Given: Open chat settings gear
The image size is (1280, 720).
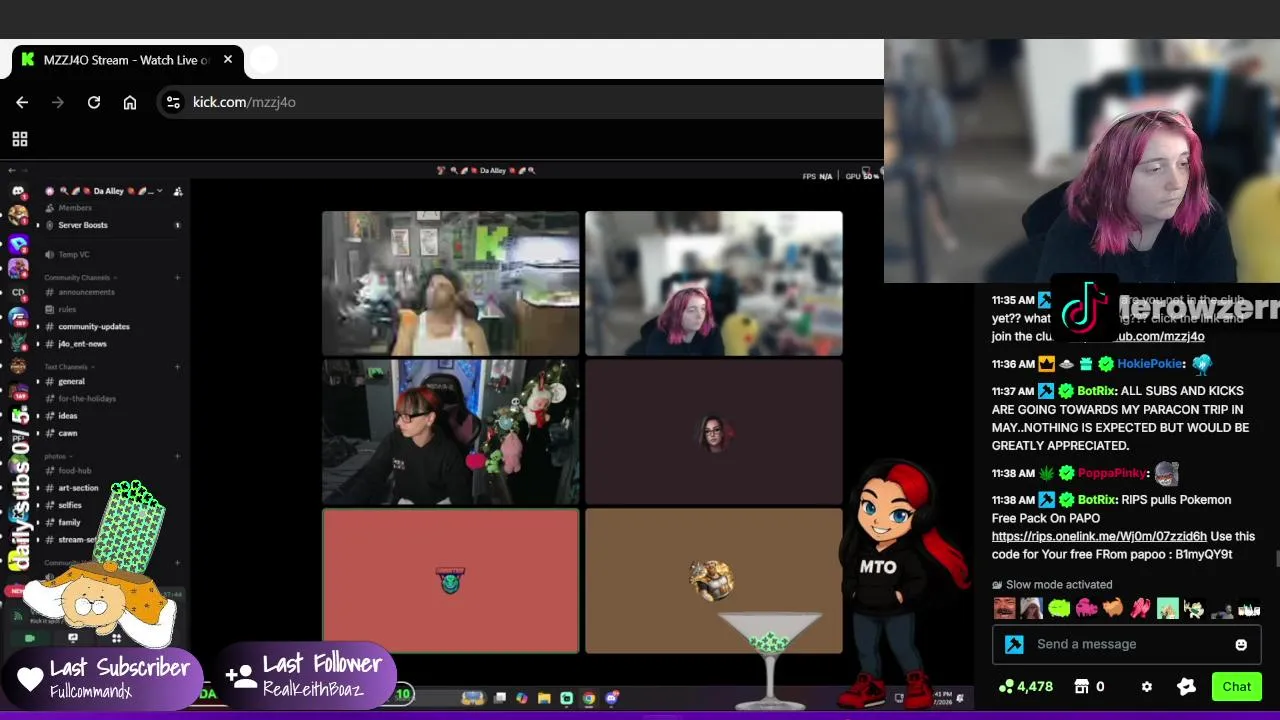Looking at the screenshot, I should (1147, 687).
